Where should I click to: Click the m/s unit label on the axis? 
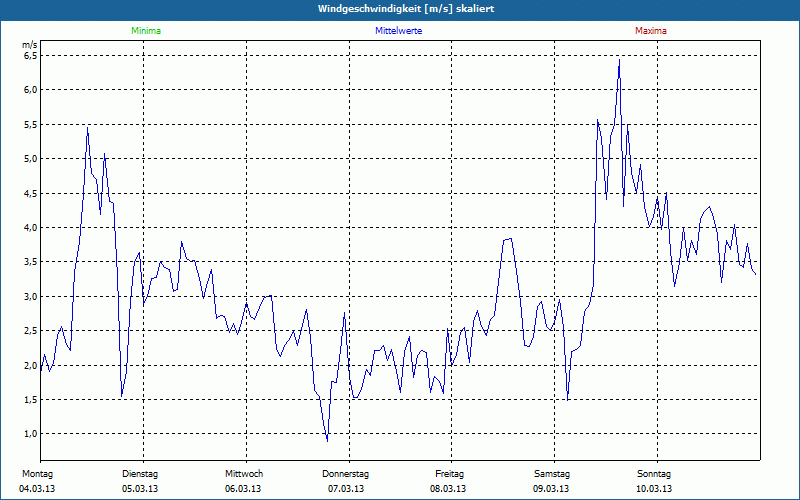click(x=30, y=45)
